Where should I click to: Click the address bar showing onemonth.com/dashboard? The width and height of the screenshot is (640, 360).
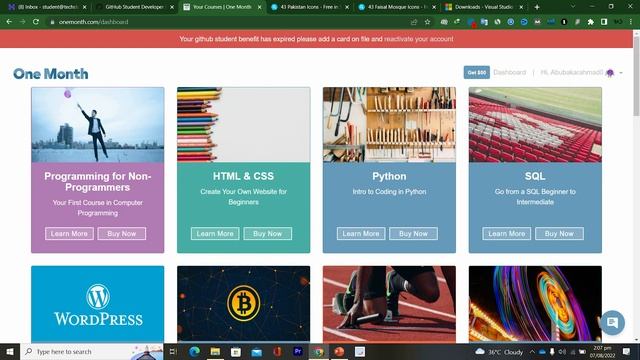coord(229,22)
